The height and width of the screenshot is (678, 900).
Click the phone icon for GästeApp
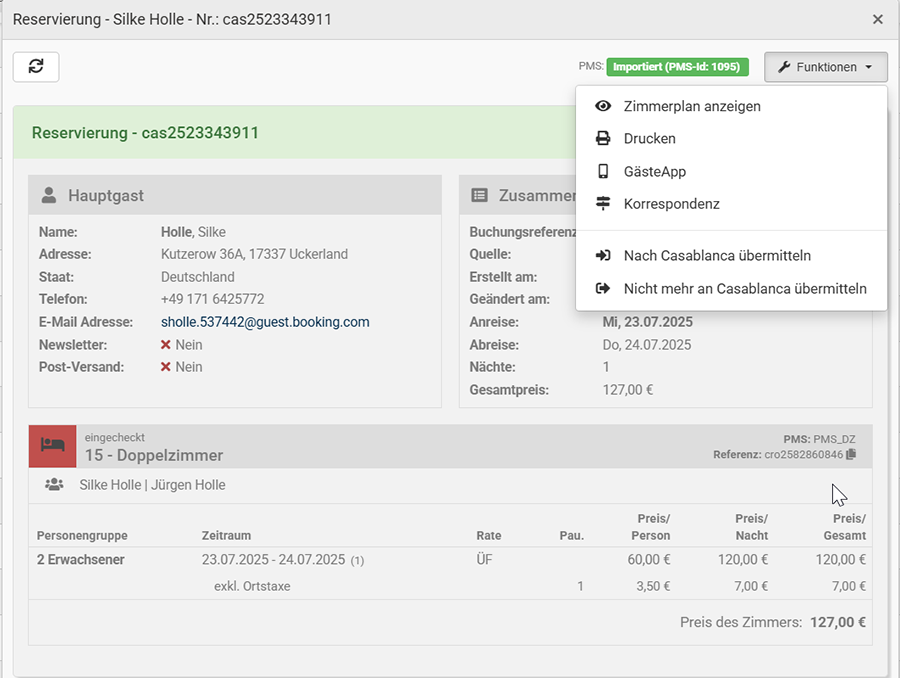tap(603, 171)
